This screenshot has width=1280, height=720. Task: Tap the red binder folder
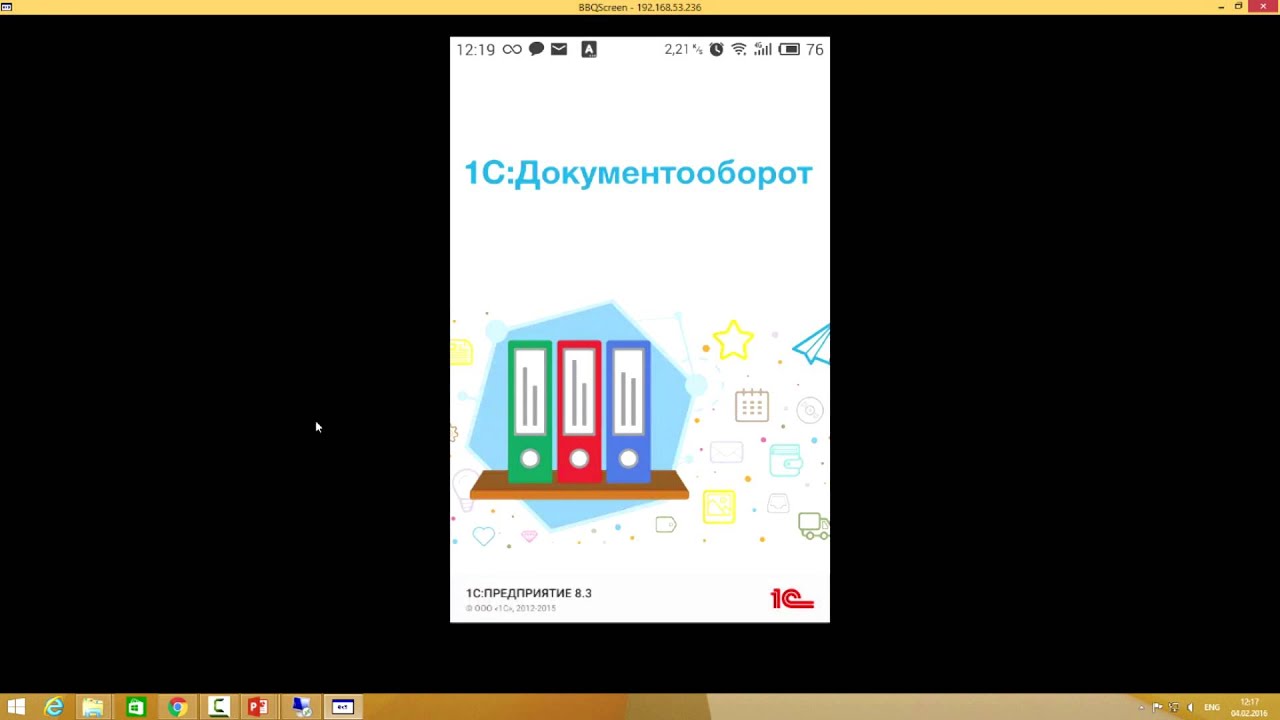(579, 412)
